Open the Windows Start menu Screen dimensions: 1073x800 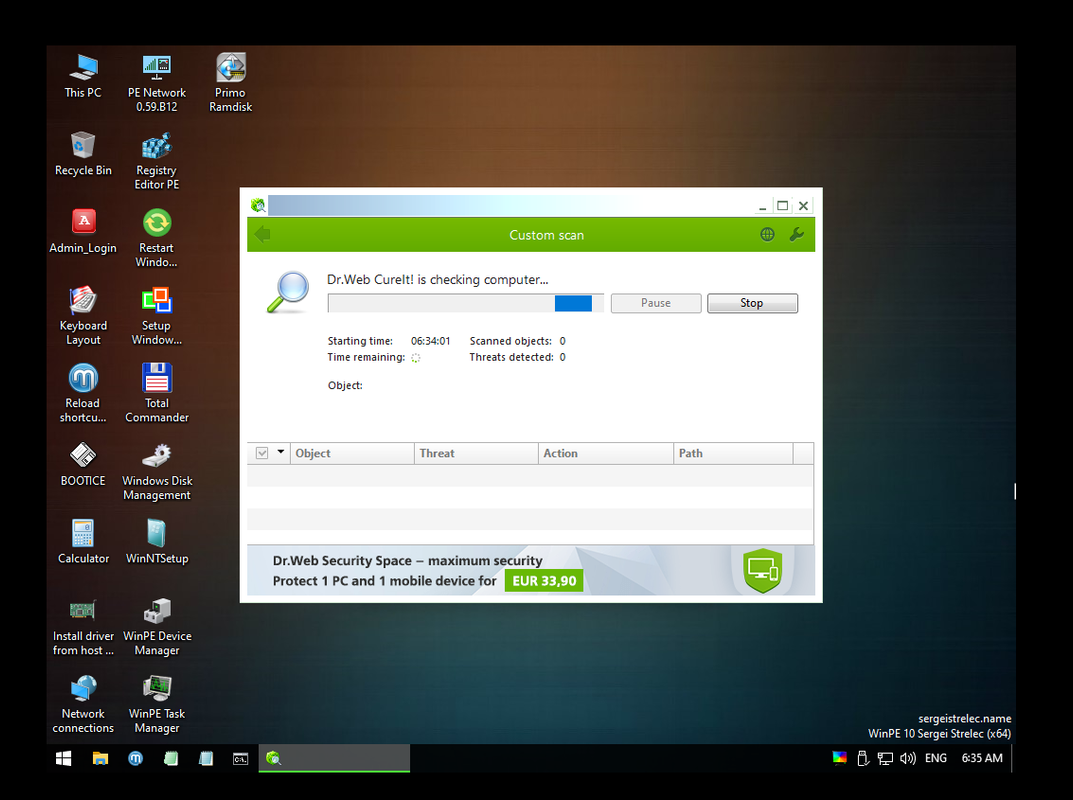click(x=64, y=758)
